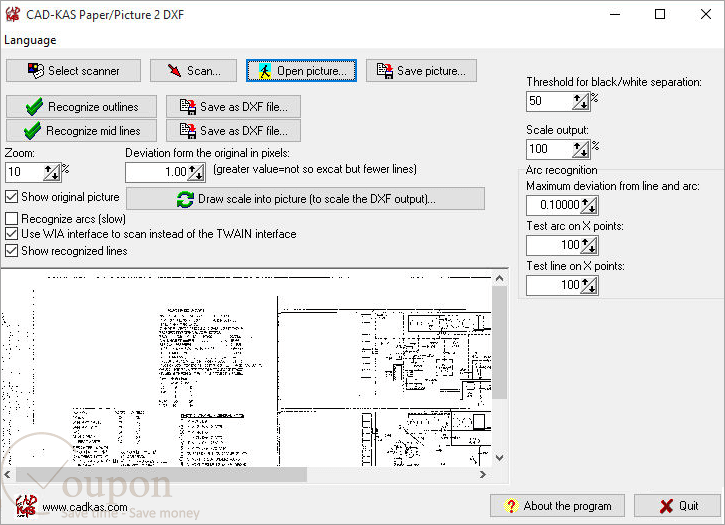This screenshot has height=525, width=725.
Task: Click the horizontal scrollbar thumb
Action: [x=161, y=475]
